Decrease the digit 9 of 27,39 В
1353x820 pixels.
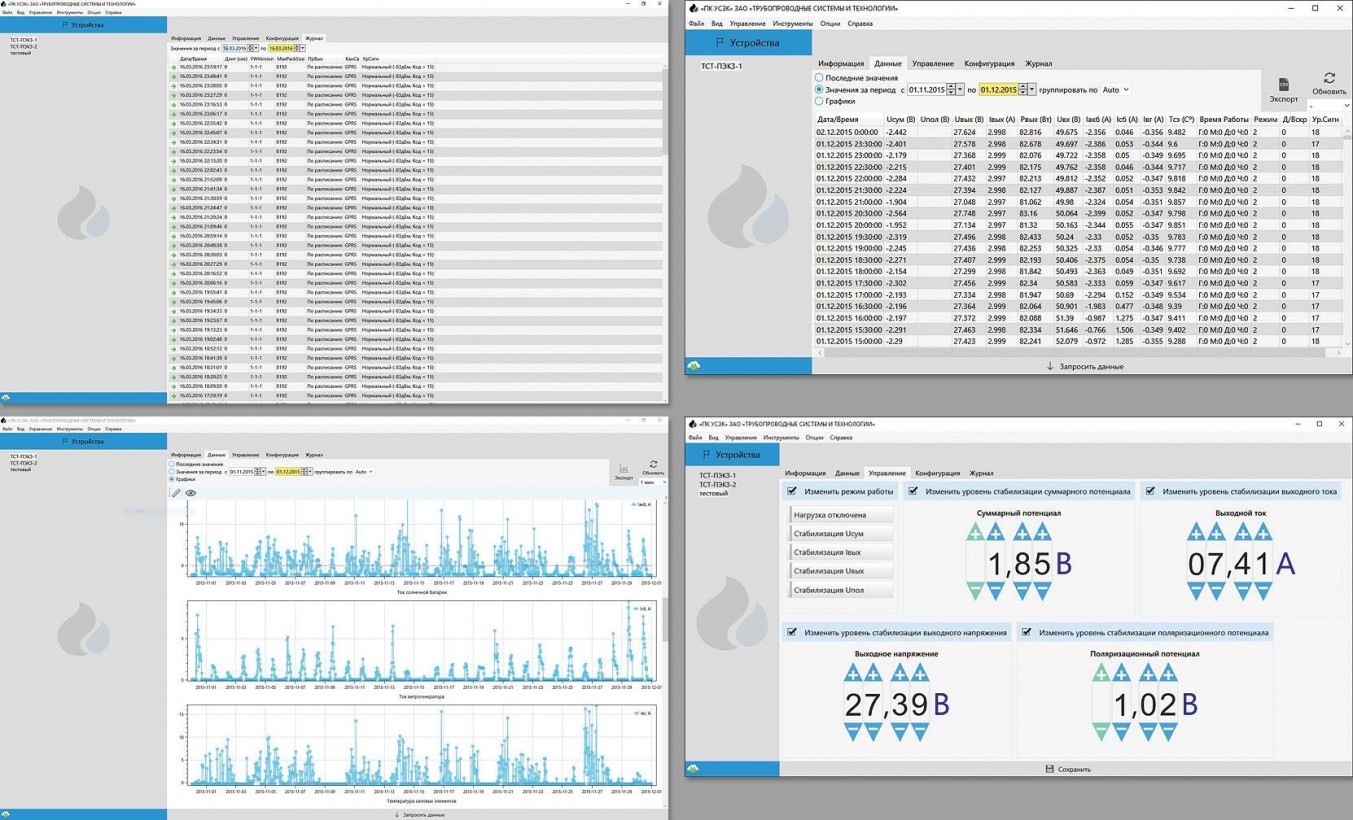[x=919, y=732]
